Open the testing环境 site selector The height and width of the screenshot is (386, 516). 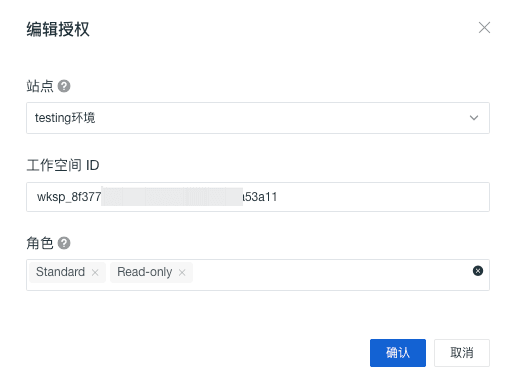click(x=258, y=118)
